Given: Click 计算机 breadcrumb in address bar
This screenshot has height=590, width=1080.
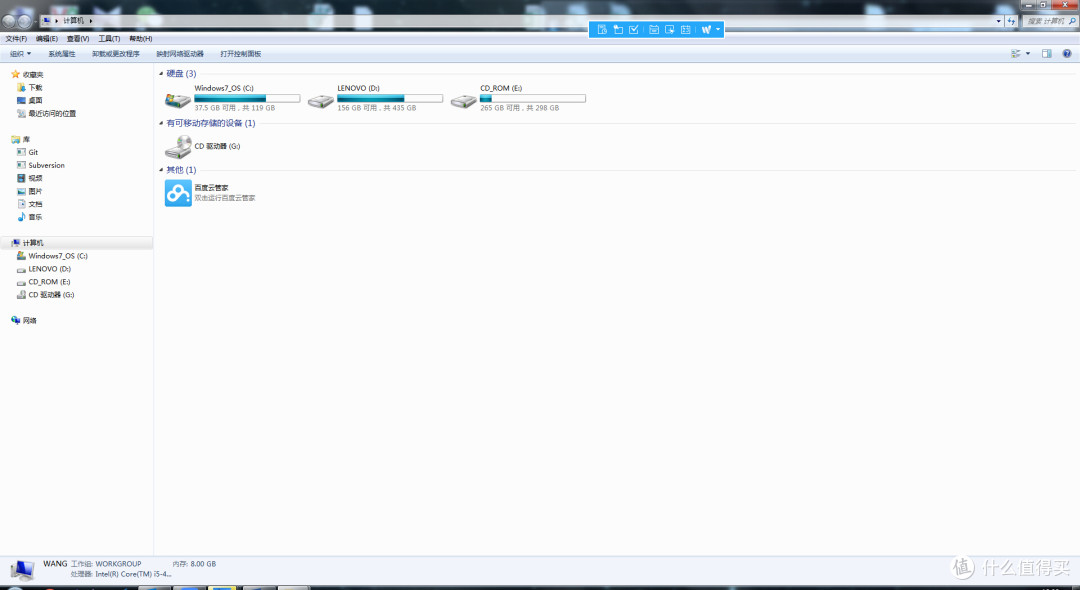Looking at the screenshot, I should 73,21.
